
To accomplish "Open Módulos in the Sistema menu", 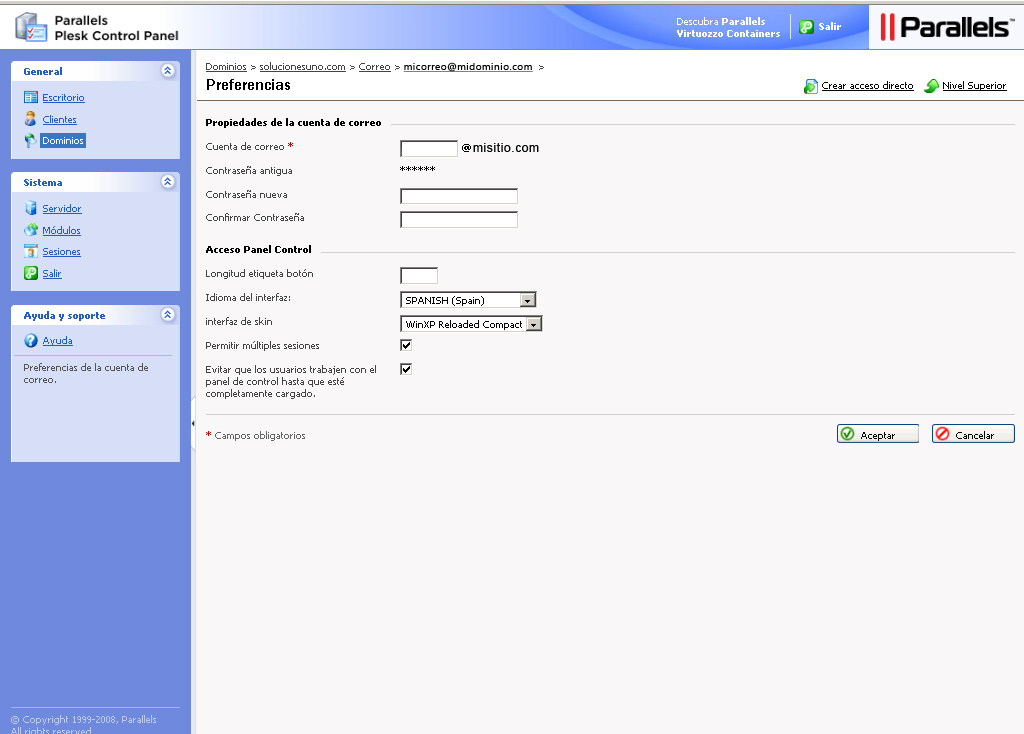I will click(61, 231).
